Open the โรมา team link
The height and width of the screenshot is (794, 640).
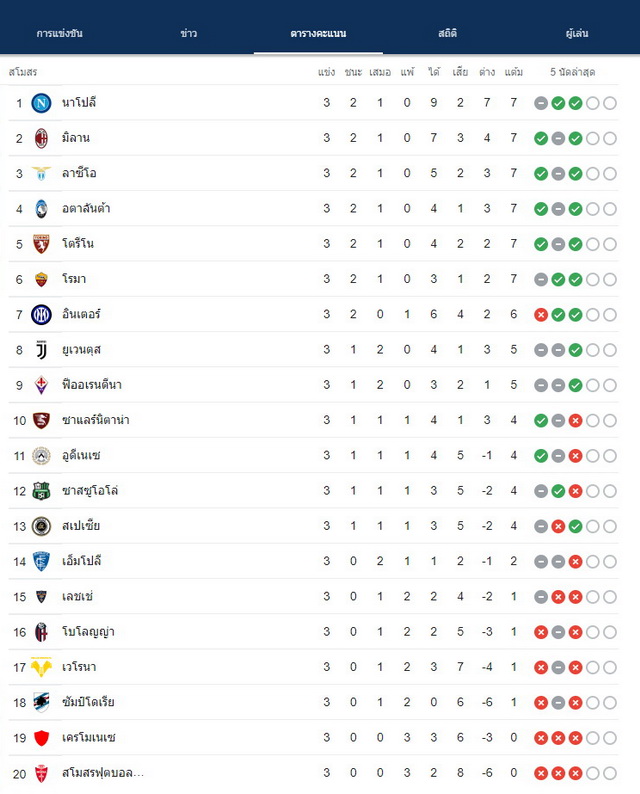point(74,279)
